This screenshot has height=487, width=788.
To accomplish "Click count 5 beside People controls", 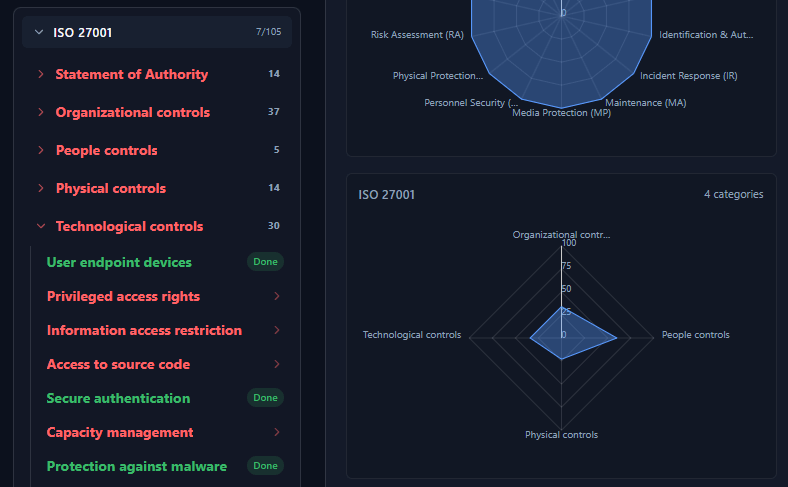I will [x=276, y=150].
